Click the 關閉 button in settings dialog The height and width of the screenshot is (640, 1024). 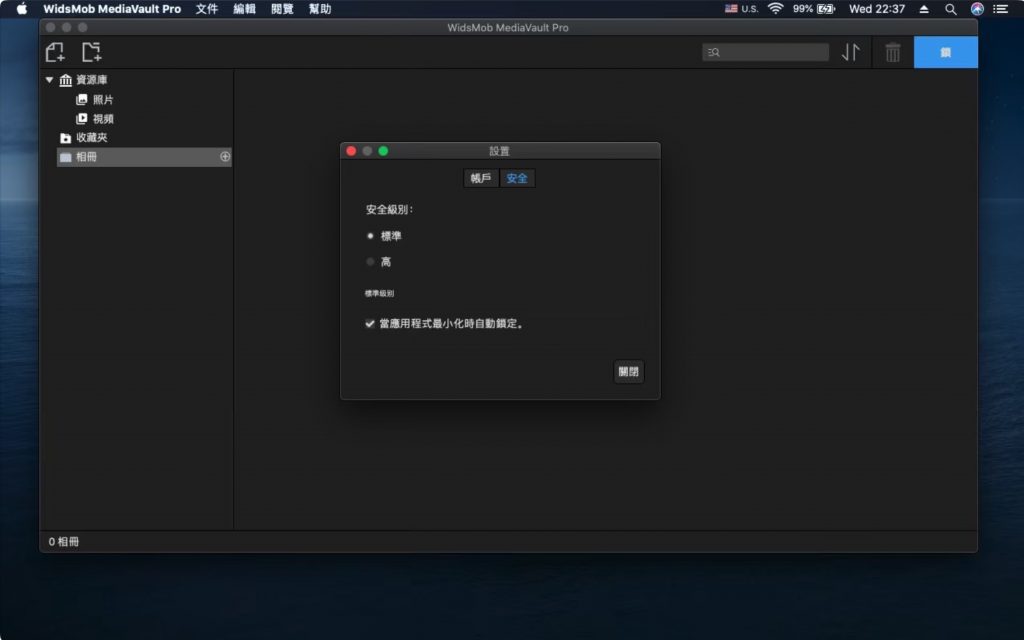[x=628, y=371]
